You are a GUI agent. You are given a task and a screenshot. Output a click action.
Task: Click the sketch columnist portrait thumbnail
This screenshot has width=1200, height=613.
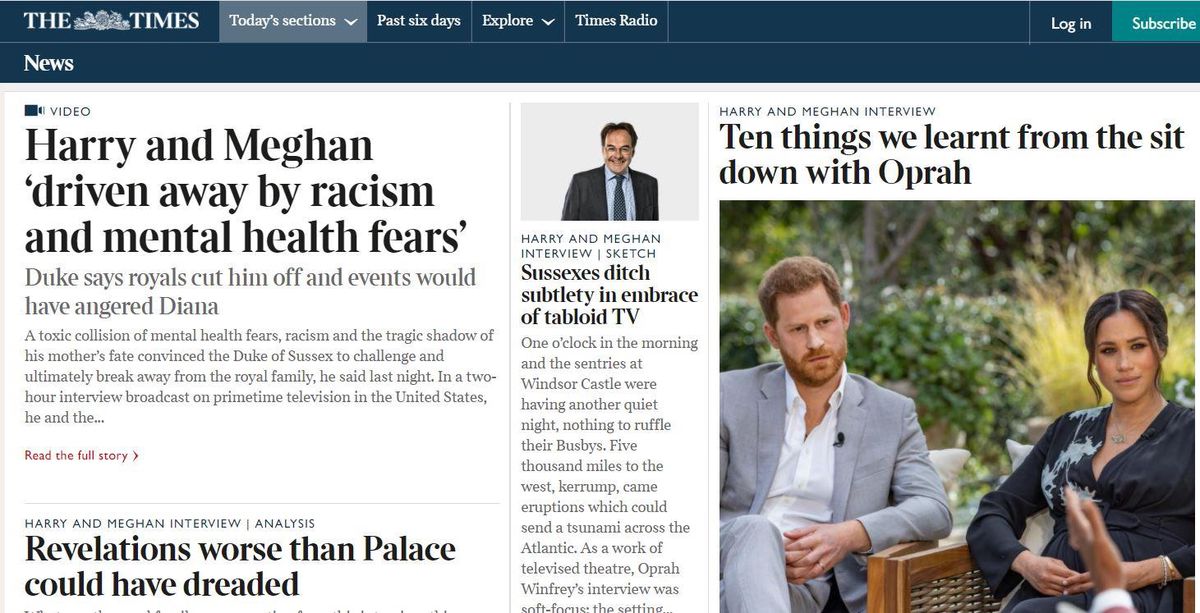[610, 162]
